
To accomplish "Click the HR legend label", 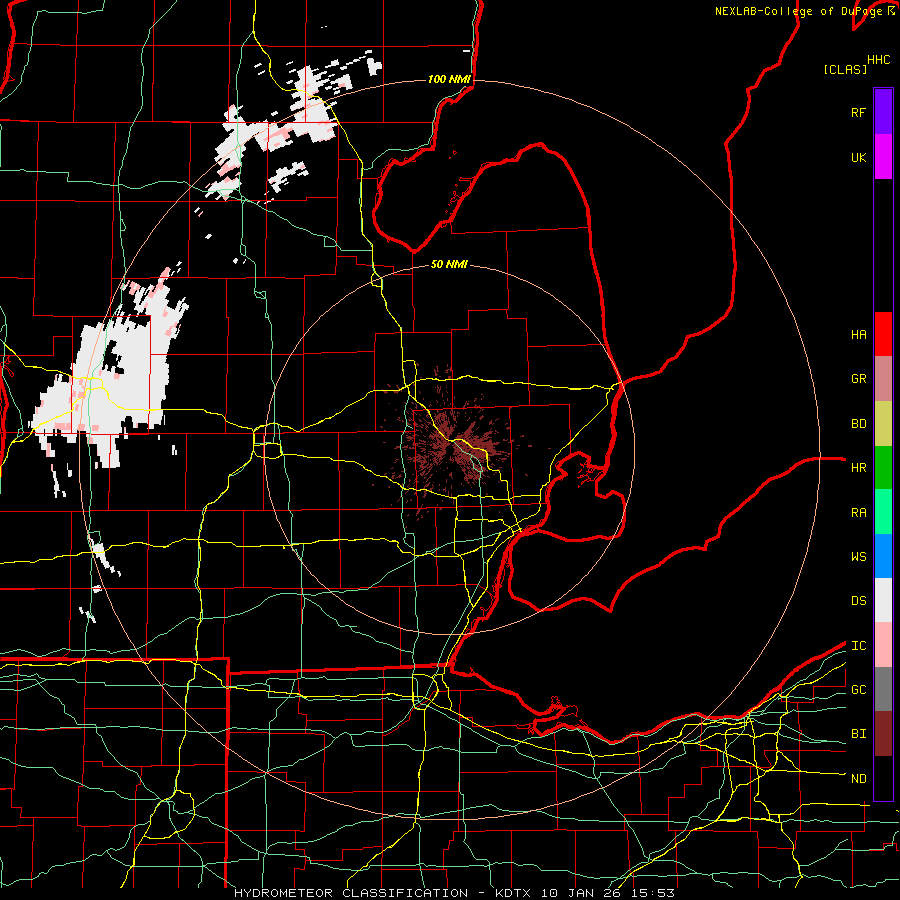I will (x=859, y=468).
